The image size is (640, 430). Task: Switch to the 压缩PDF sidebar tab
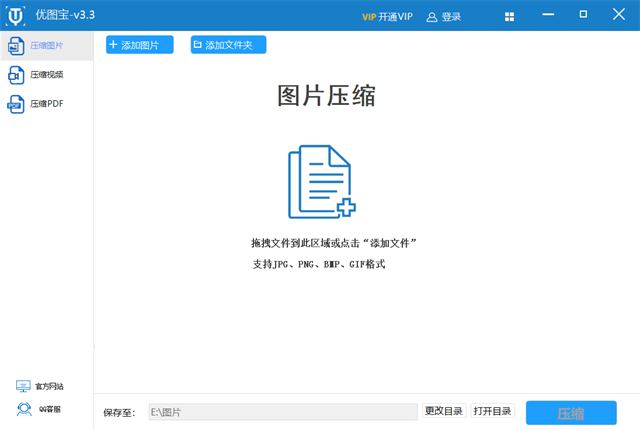coord(46,104)
